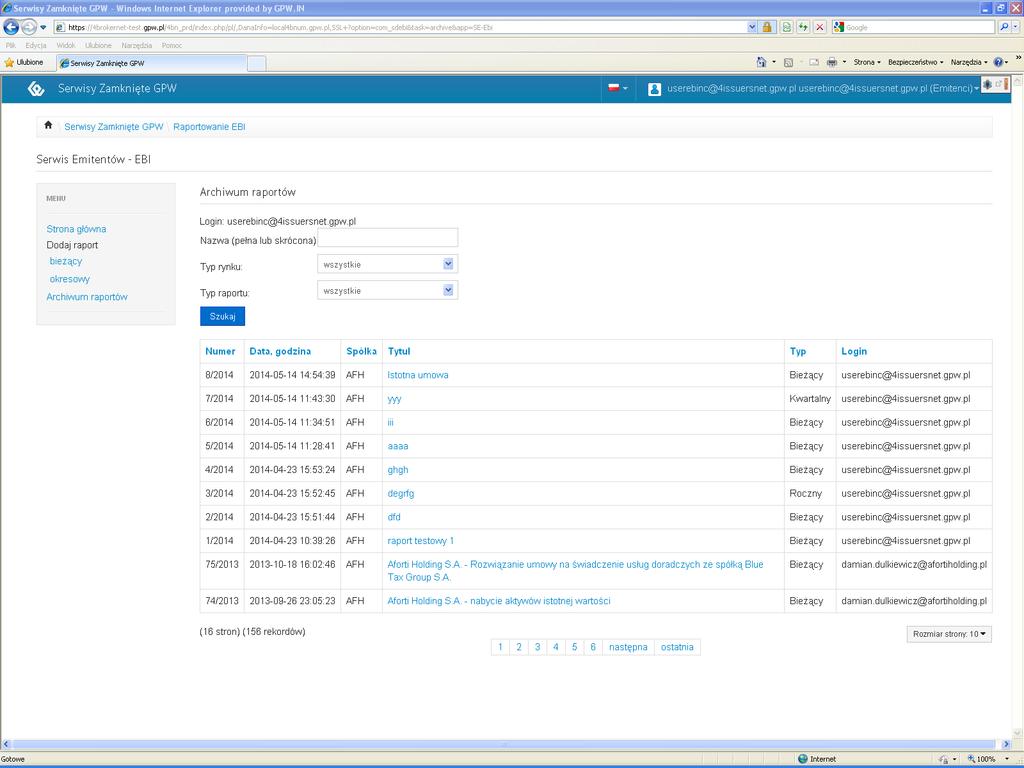Click the home icon in breadcrumb
This screenshot has width=1024, height=768.
coord(48,125)
